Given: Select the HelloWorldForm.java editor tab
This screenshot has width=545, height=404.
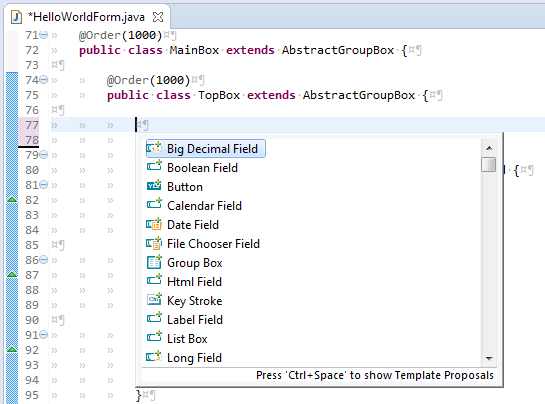Looking at the screenshot, I should pos(86,17).
